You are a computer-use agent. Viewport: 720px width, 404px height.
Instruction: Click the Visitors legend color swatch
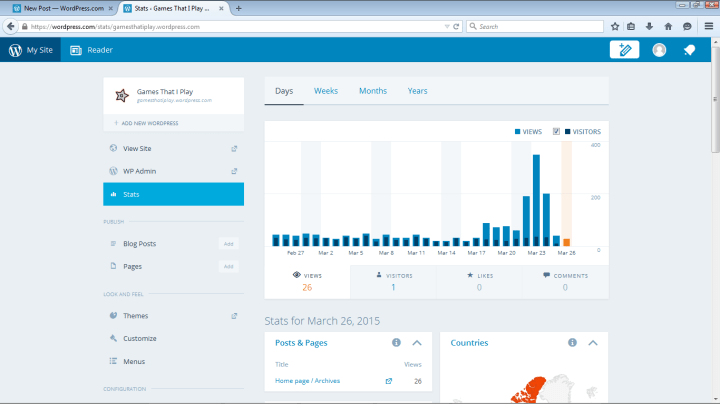[x=568, y=132]
